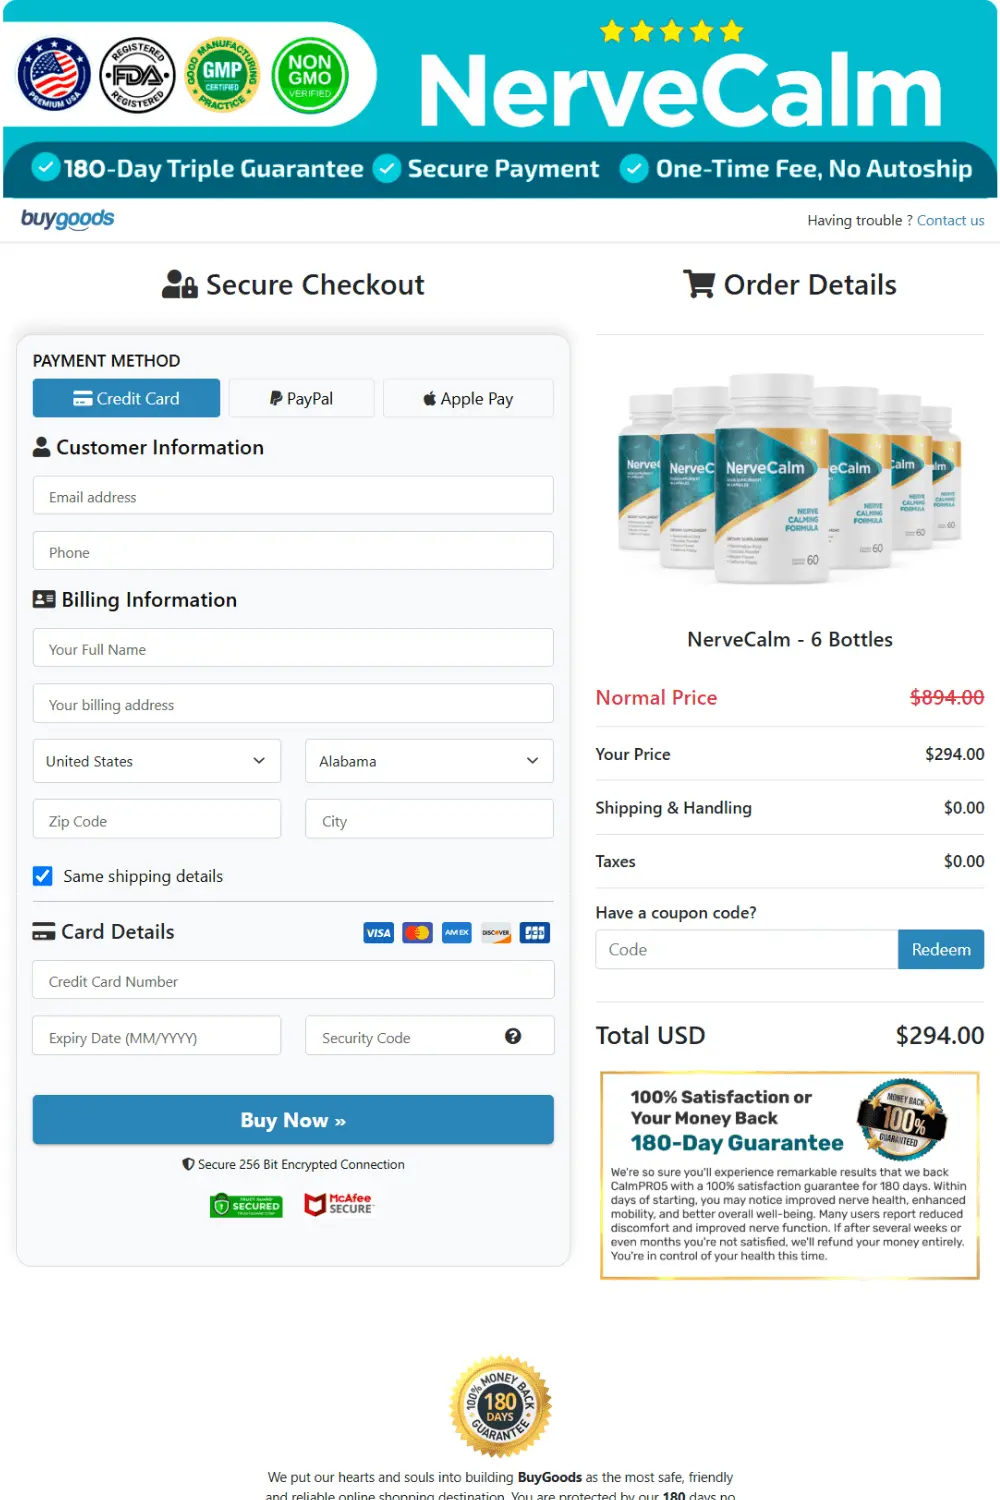1000x1500 pixels.
Task: Switch to the PayPal payment tab
Action: pyautogui.click(x=301, y=398)
